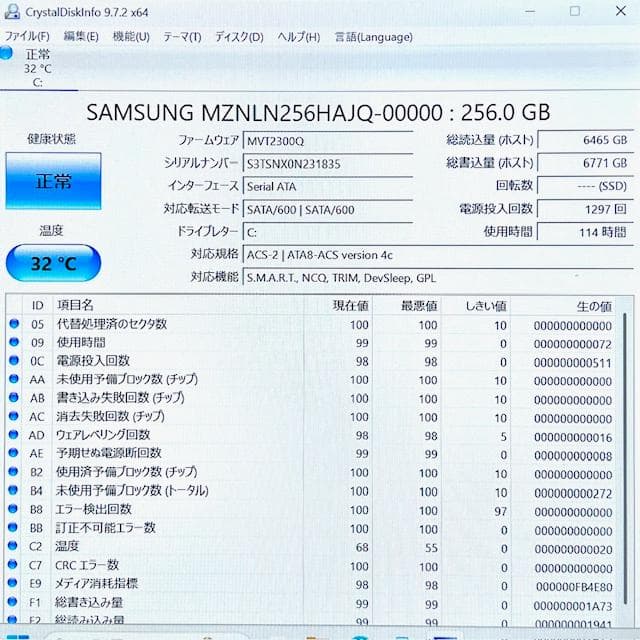640x640 pixels.
Task: Click the ACS-2 standard field
Action: pos(438,255)
